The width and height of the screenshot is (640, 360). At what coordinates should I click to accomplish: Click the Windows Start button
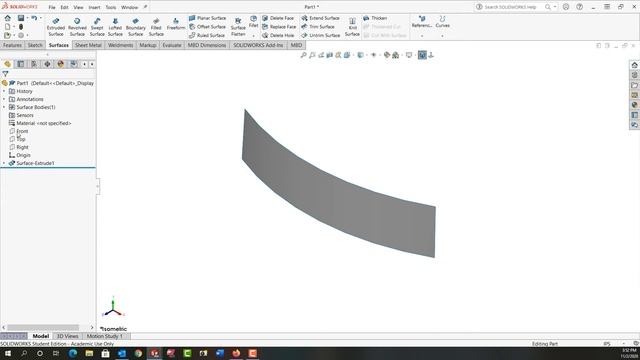8,353
